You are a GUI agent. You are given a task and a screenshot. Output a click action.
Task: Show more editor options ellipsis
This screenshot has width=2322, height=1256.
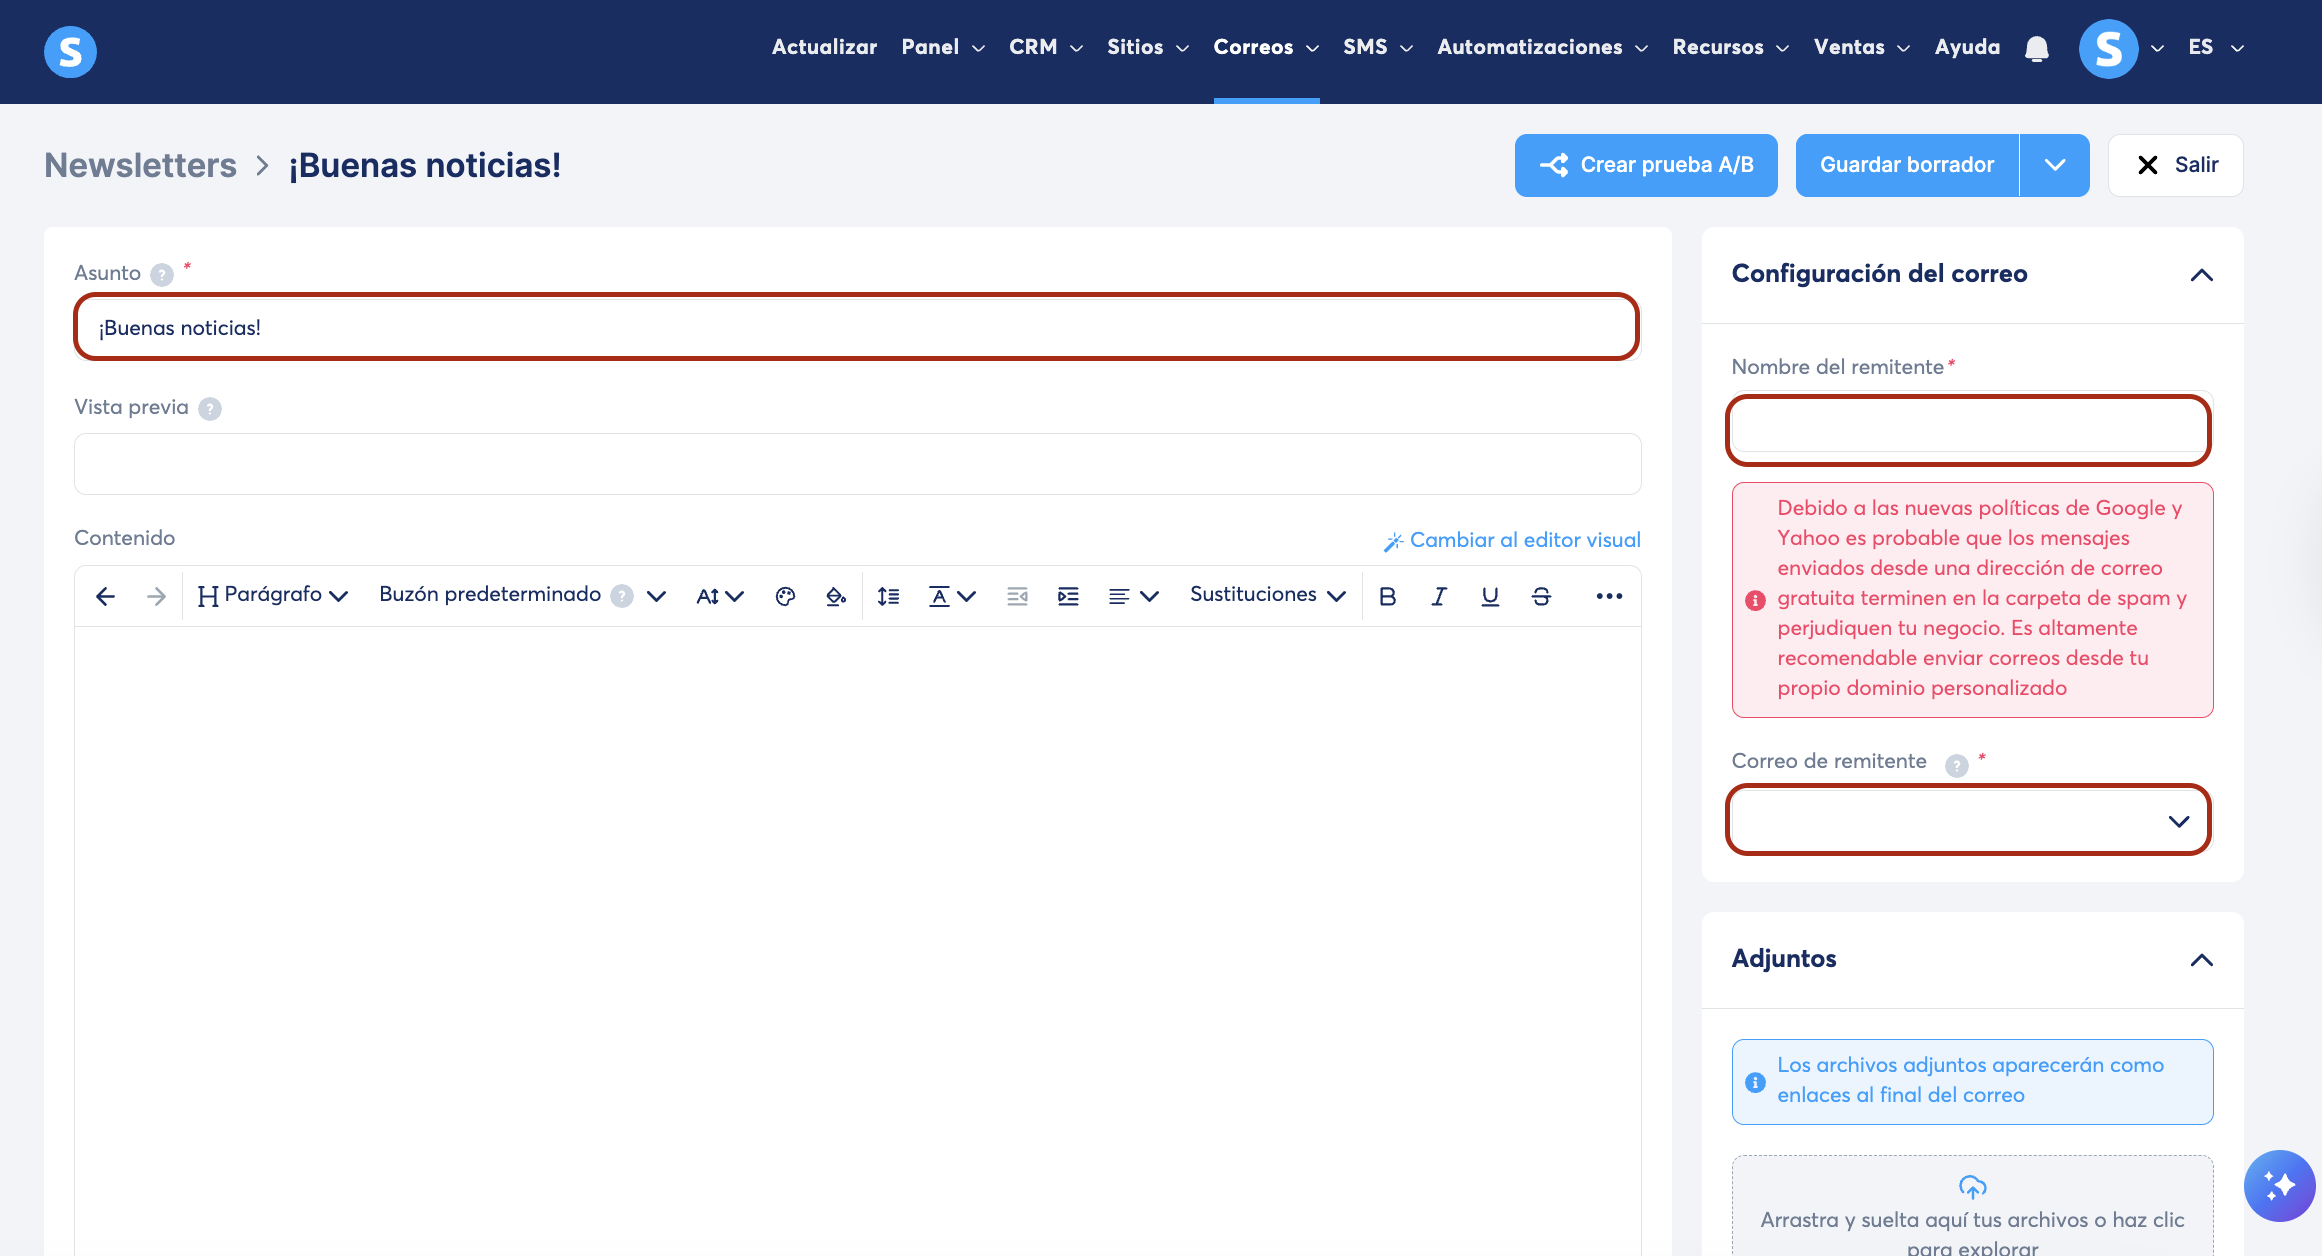[x=1609, y=596]
